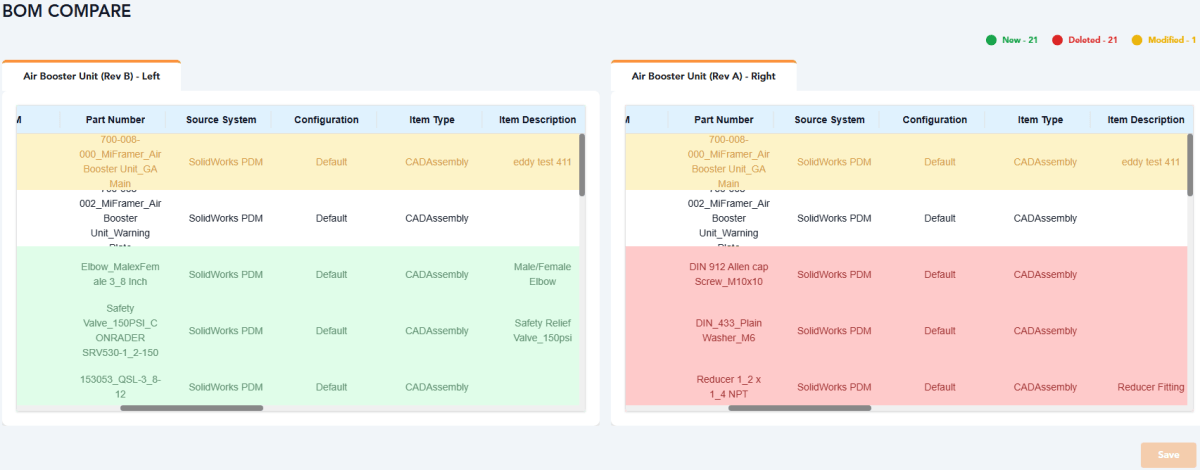Image resolution: width=1200 pixels, height=470 pixels.
Task: Click the left table vertical scrollbar
Action: point(582,165)
